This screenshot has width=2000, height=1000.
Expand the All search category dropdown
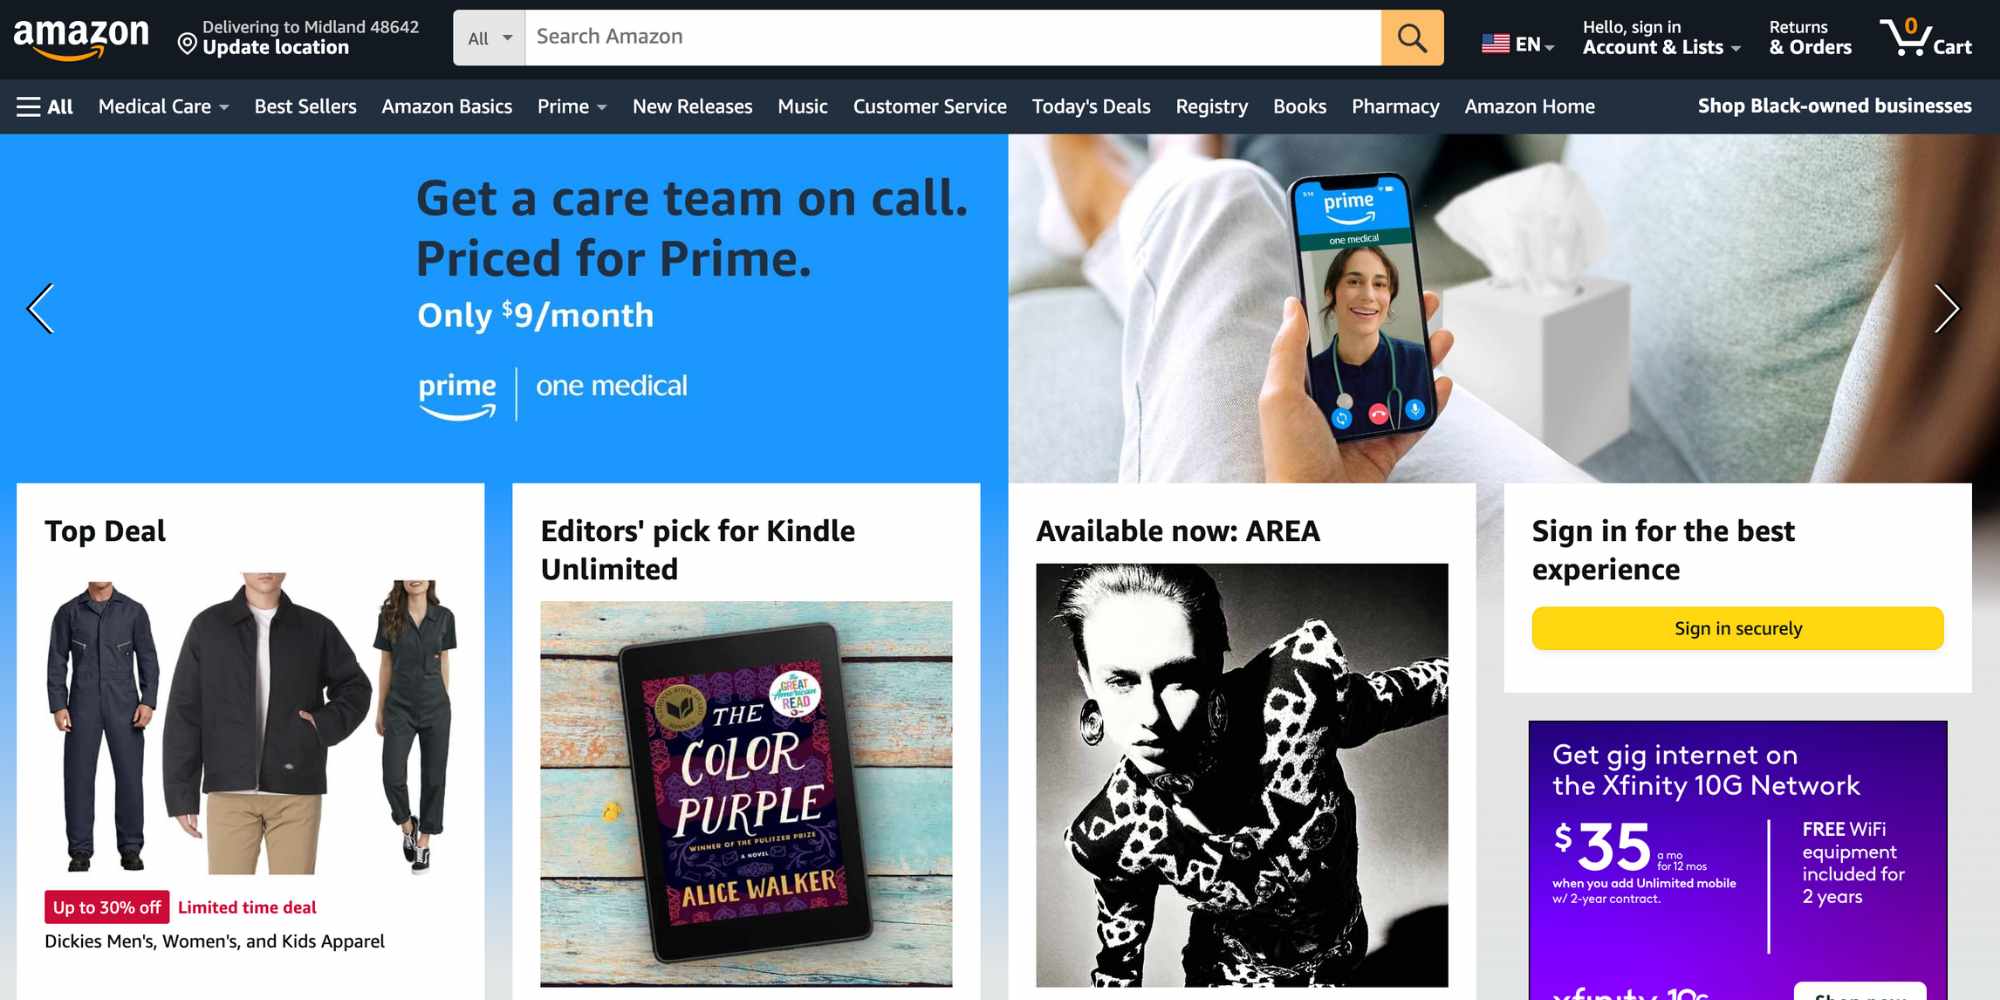(489, 38)
